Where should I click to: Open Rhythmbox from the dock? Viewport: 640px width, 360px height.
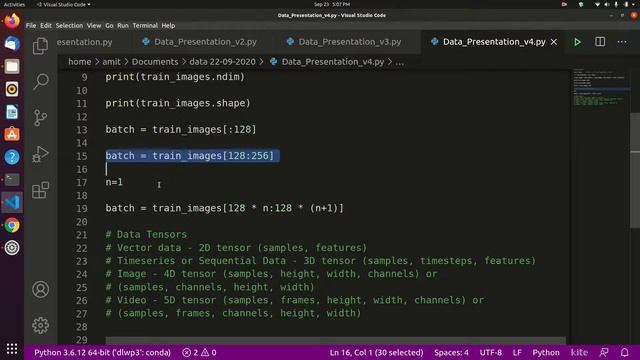click(12, 89)
